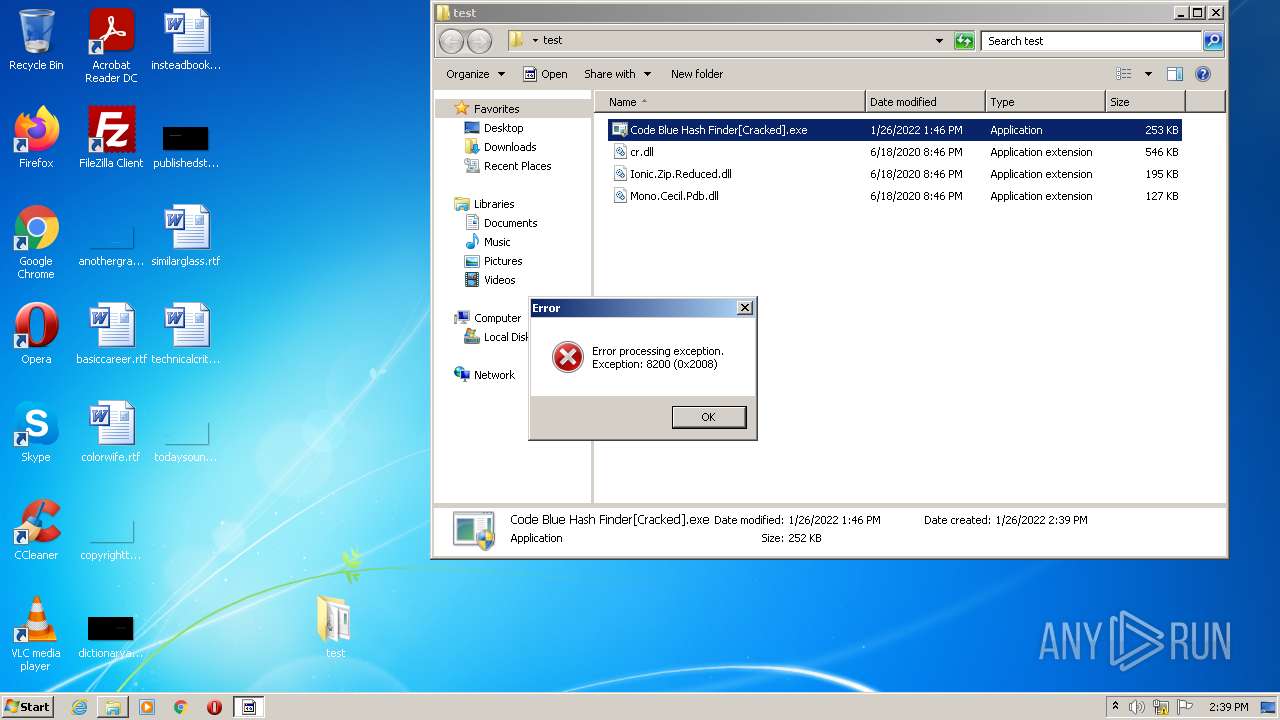Select Code Blue Hash Finder[Cracked].exe file
Viewport: 1280px width, 720px height.
click(x=894, y=130)
